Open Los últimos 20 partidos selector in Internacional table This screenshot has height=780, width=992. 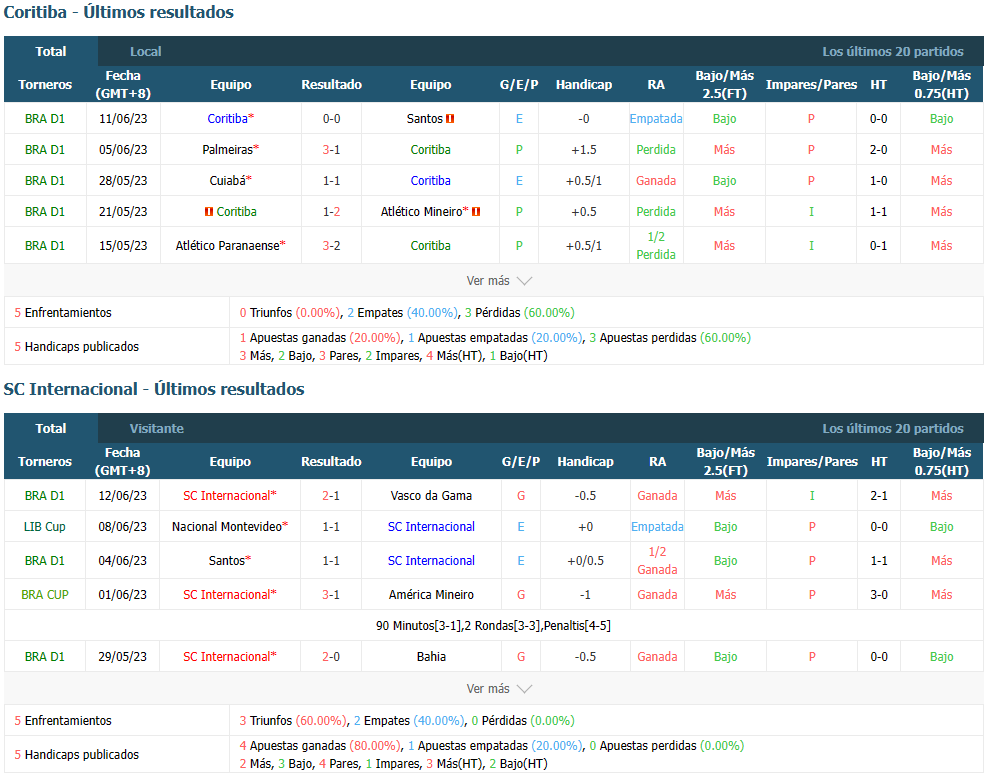pyautogui.click(x=893, y=428)
